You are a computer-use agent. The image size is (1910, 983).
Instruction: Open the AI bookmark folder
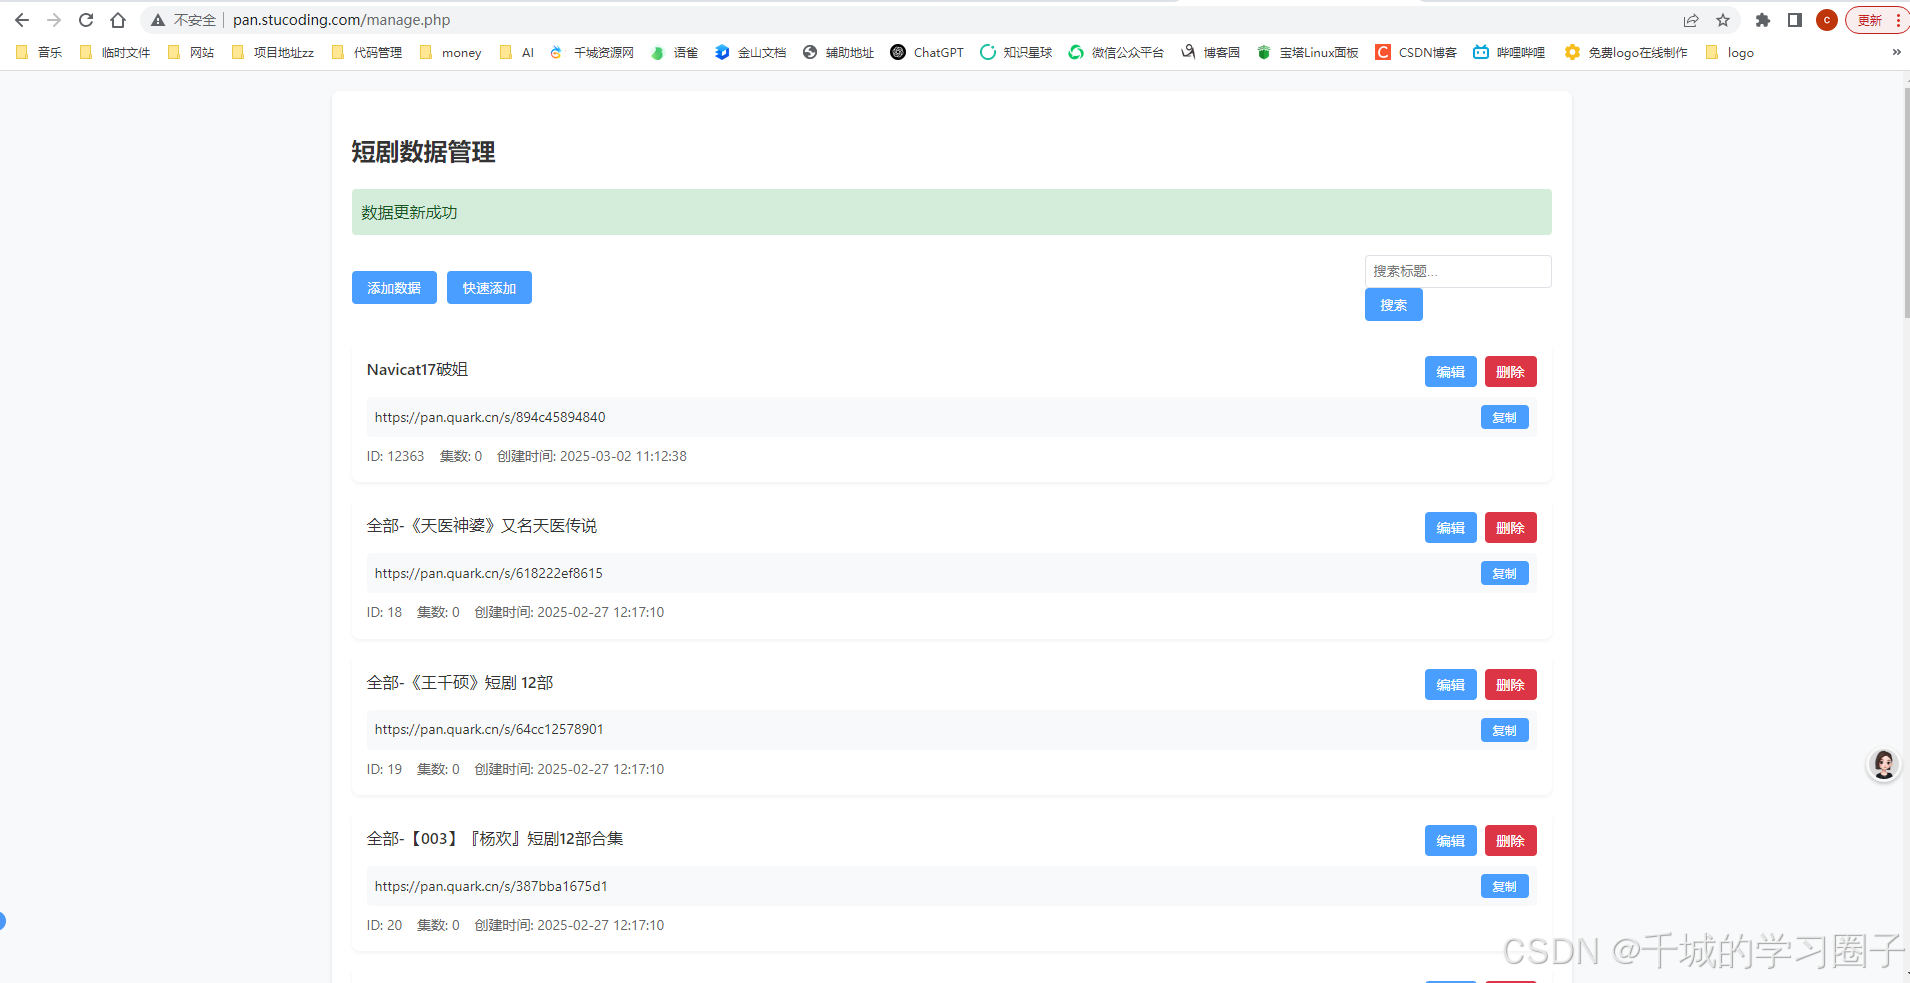pyautogui.click(x=516, y=52)
